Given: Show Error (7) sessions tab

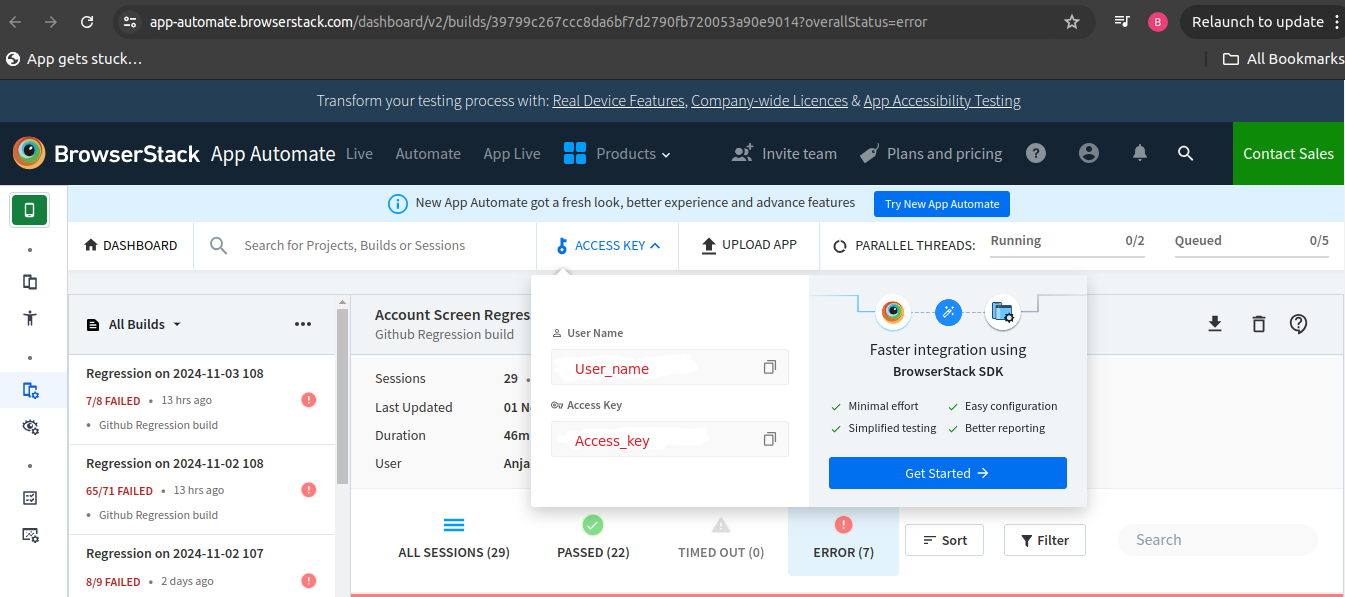Looking at the screenshot, I should point(843,540).
